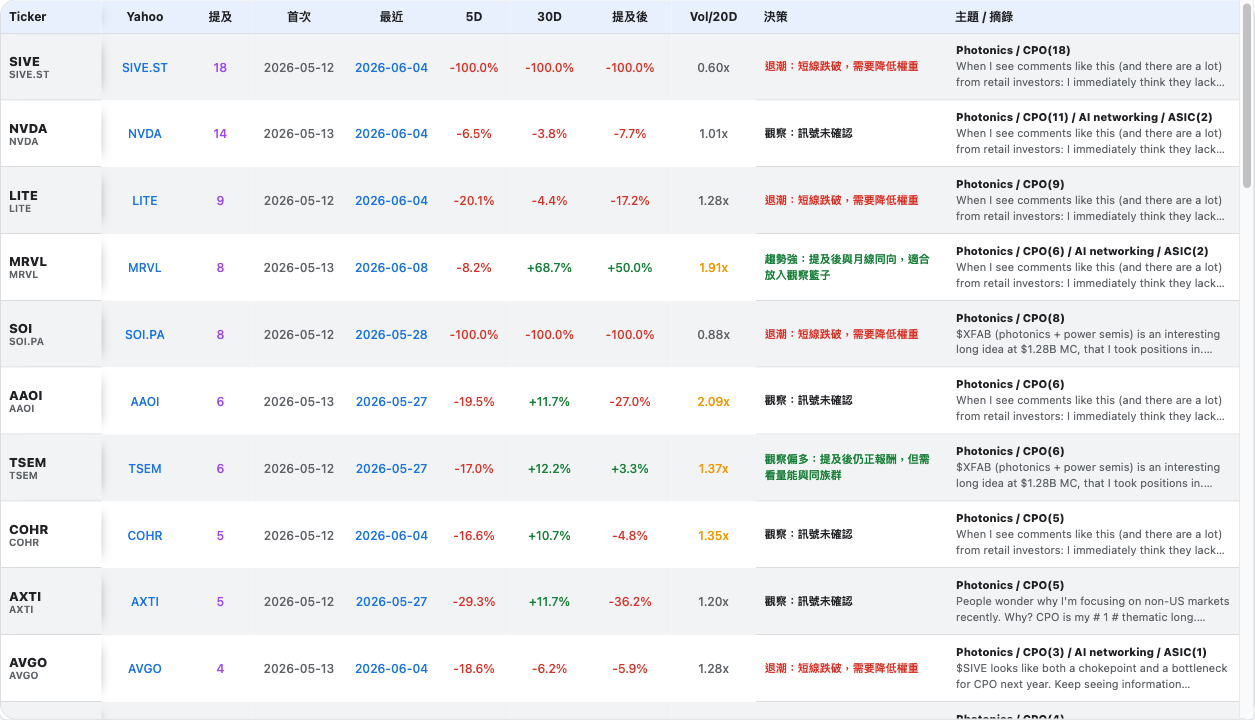Click MRVL's latest date 2026-06-08
Viewport: 1255px width, 720px height.
pos(391,268)
